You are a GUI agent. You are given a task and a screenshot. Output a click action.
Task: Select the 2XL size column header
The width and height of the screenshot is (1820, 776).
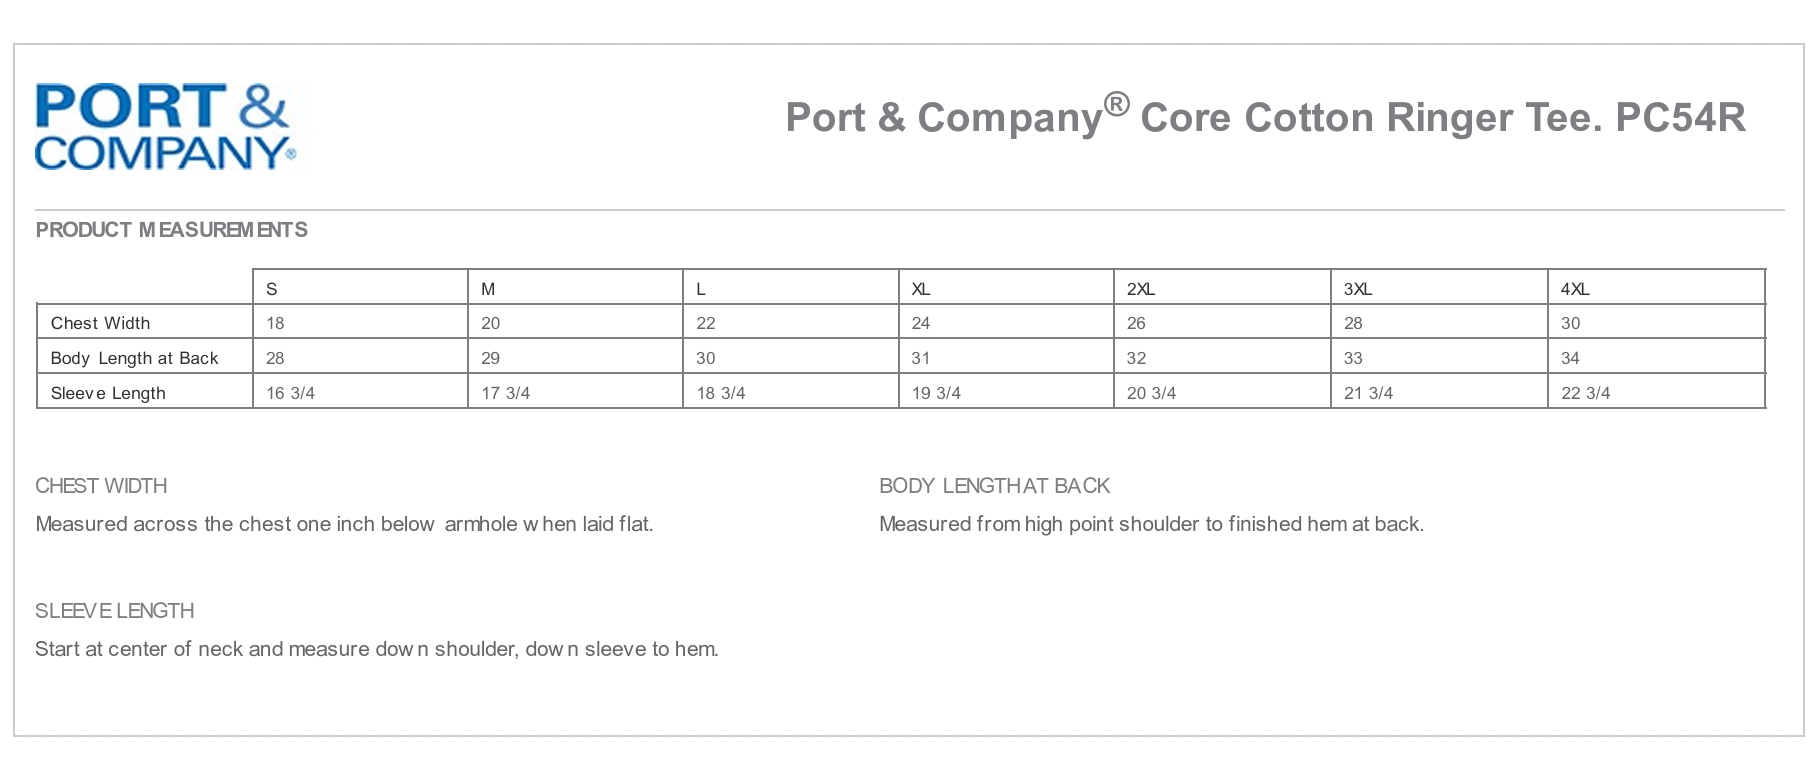[x=1141, y=289]
